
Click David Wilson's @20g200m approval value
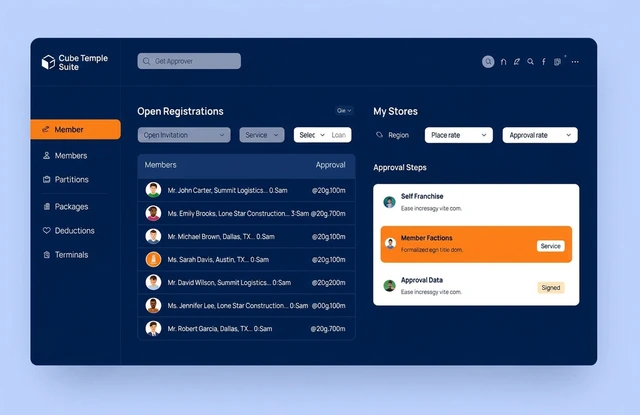(x=329, y=282)
